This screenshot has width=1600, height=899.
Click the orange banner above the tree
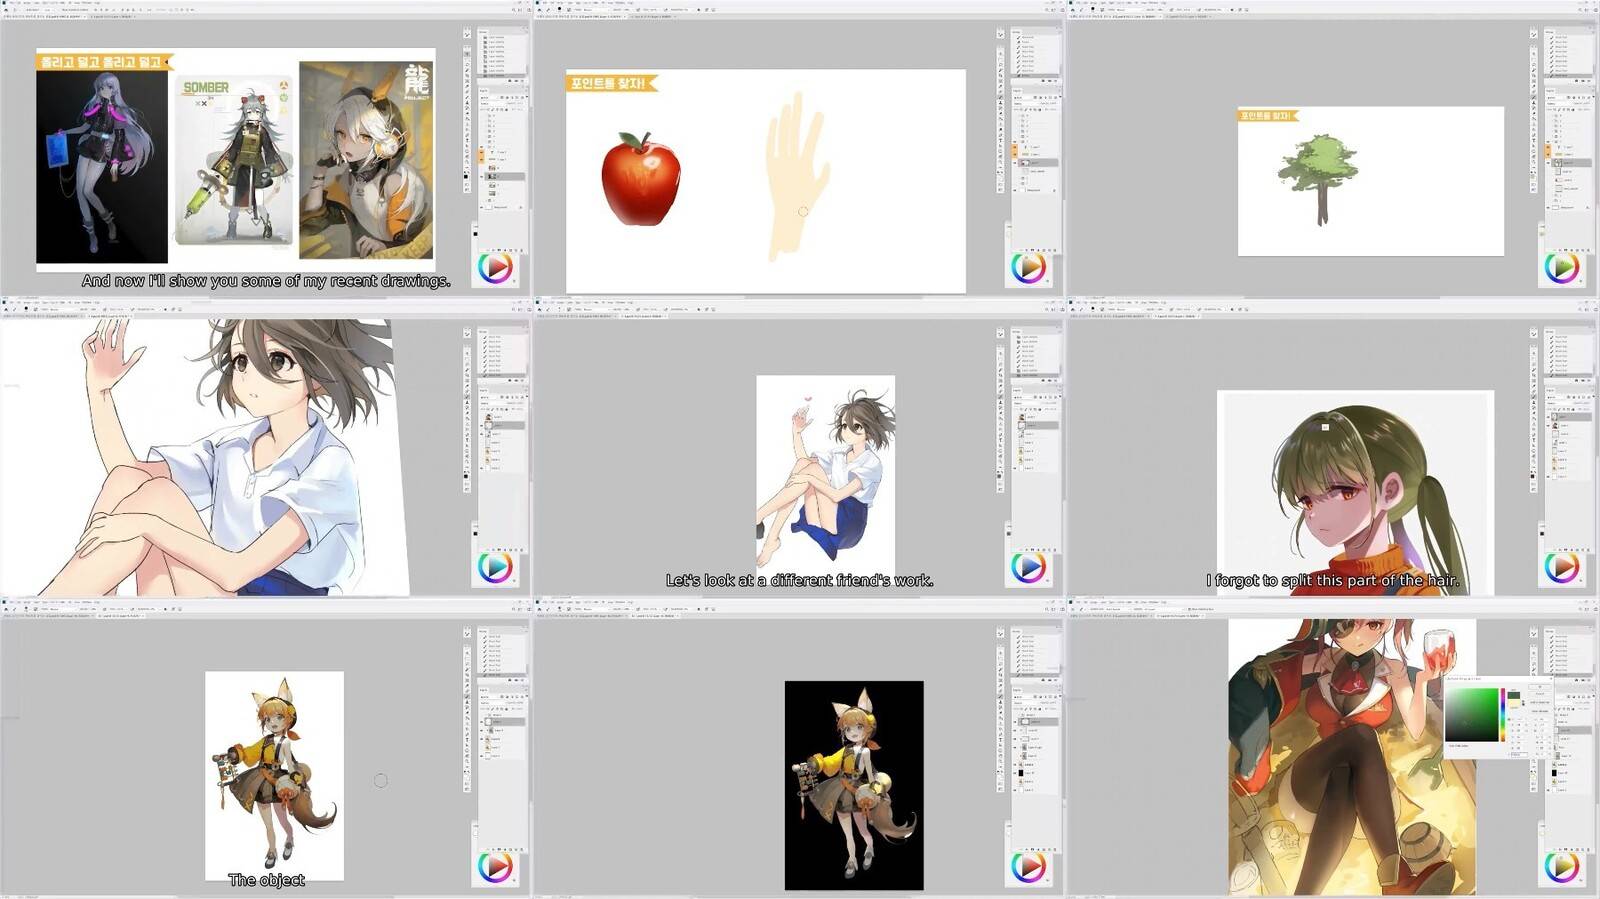click(x=1268, y=116)
